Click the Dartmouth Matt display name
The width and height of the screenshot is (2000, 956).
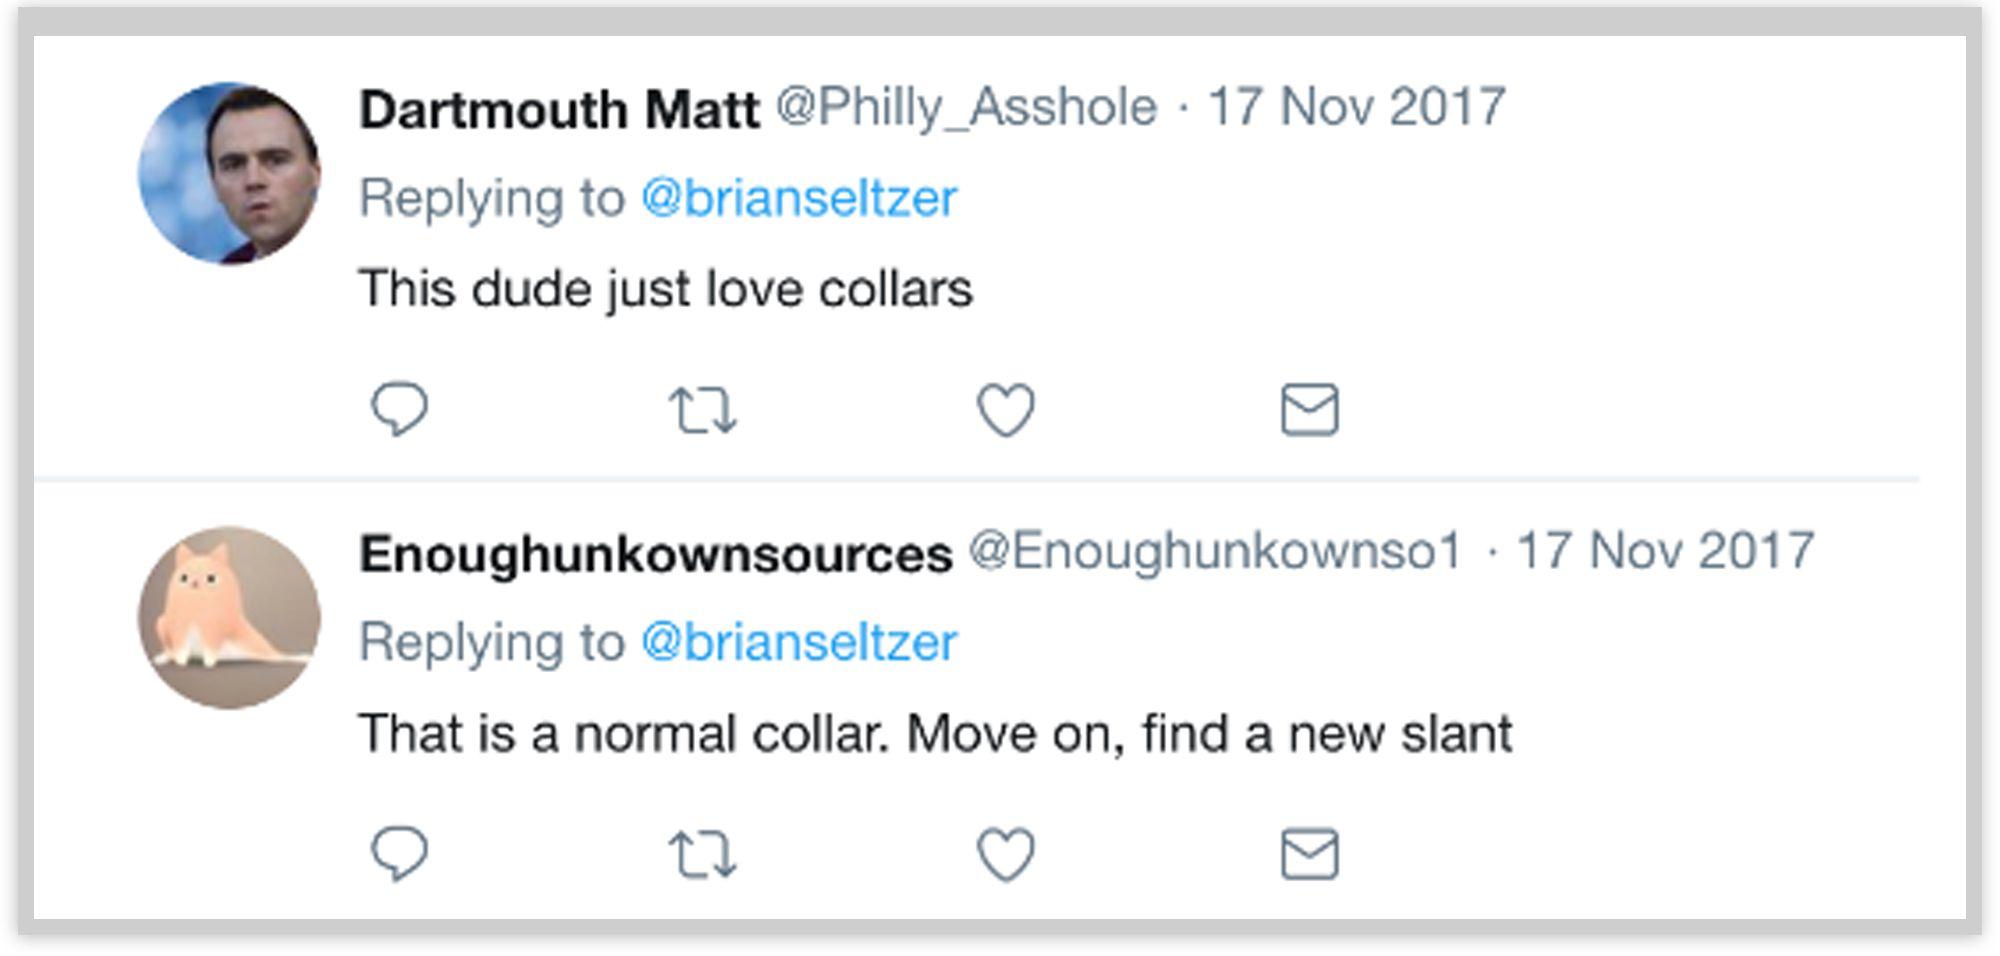559,109
